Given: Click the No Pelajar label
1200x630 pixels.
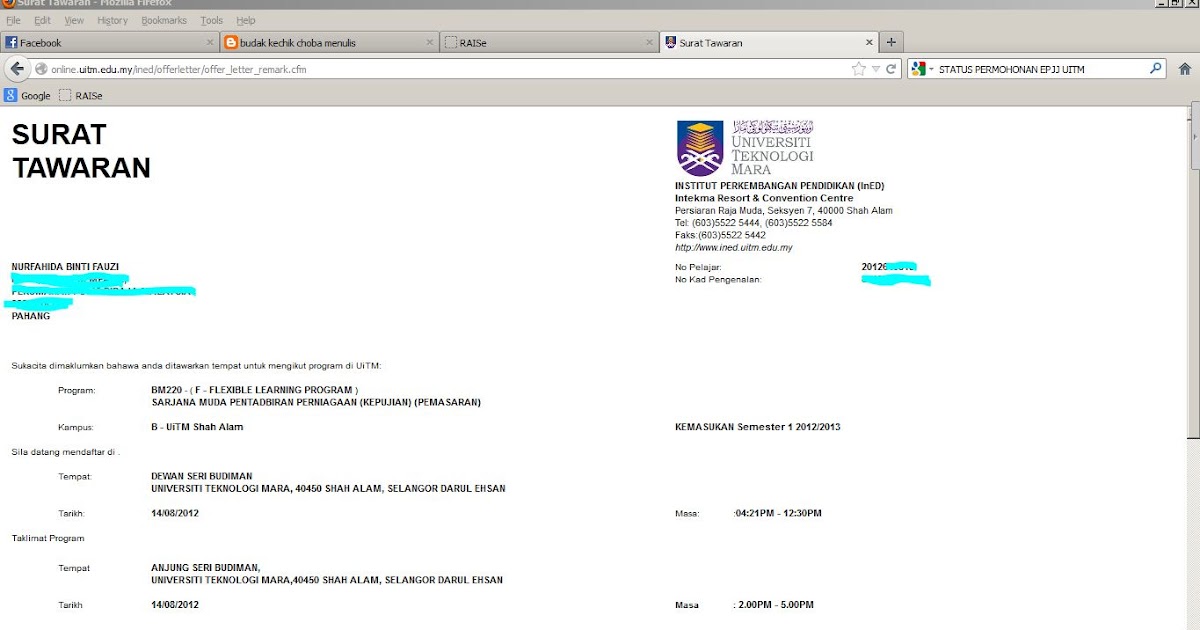Looking at the screenshot, I should [698, 267].
